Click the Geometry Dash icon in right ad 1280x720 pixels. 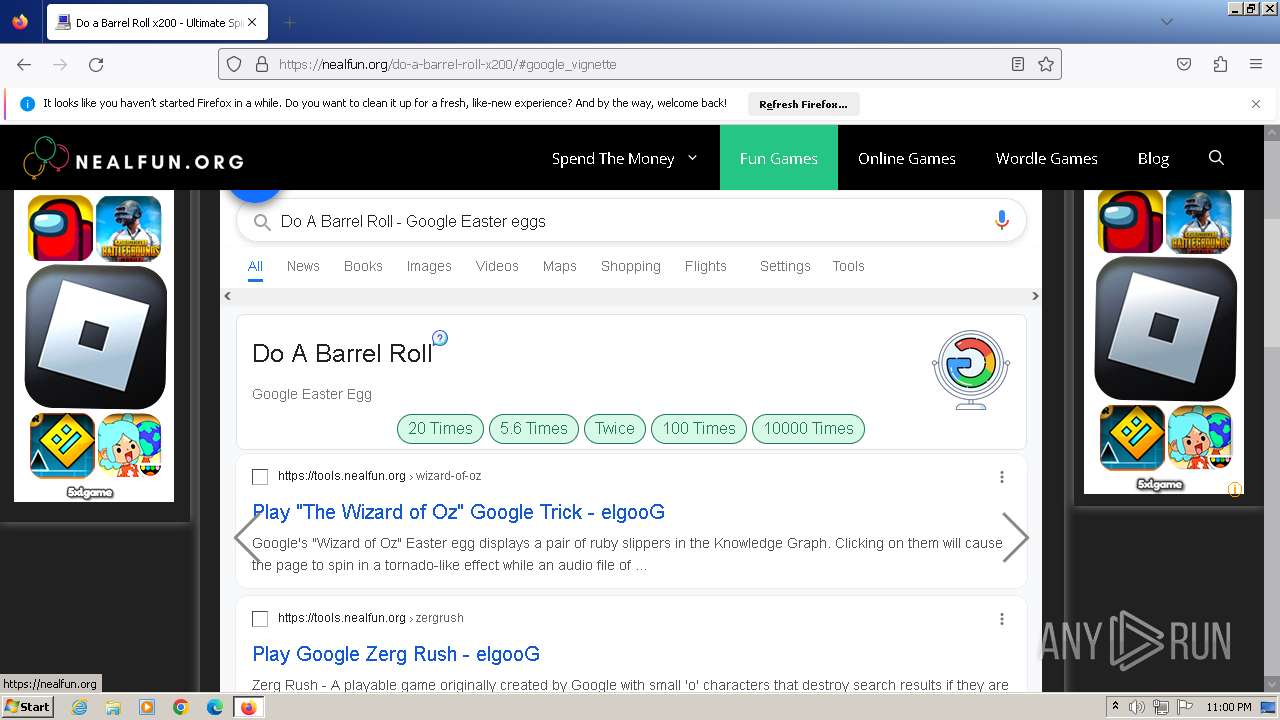1132,437
